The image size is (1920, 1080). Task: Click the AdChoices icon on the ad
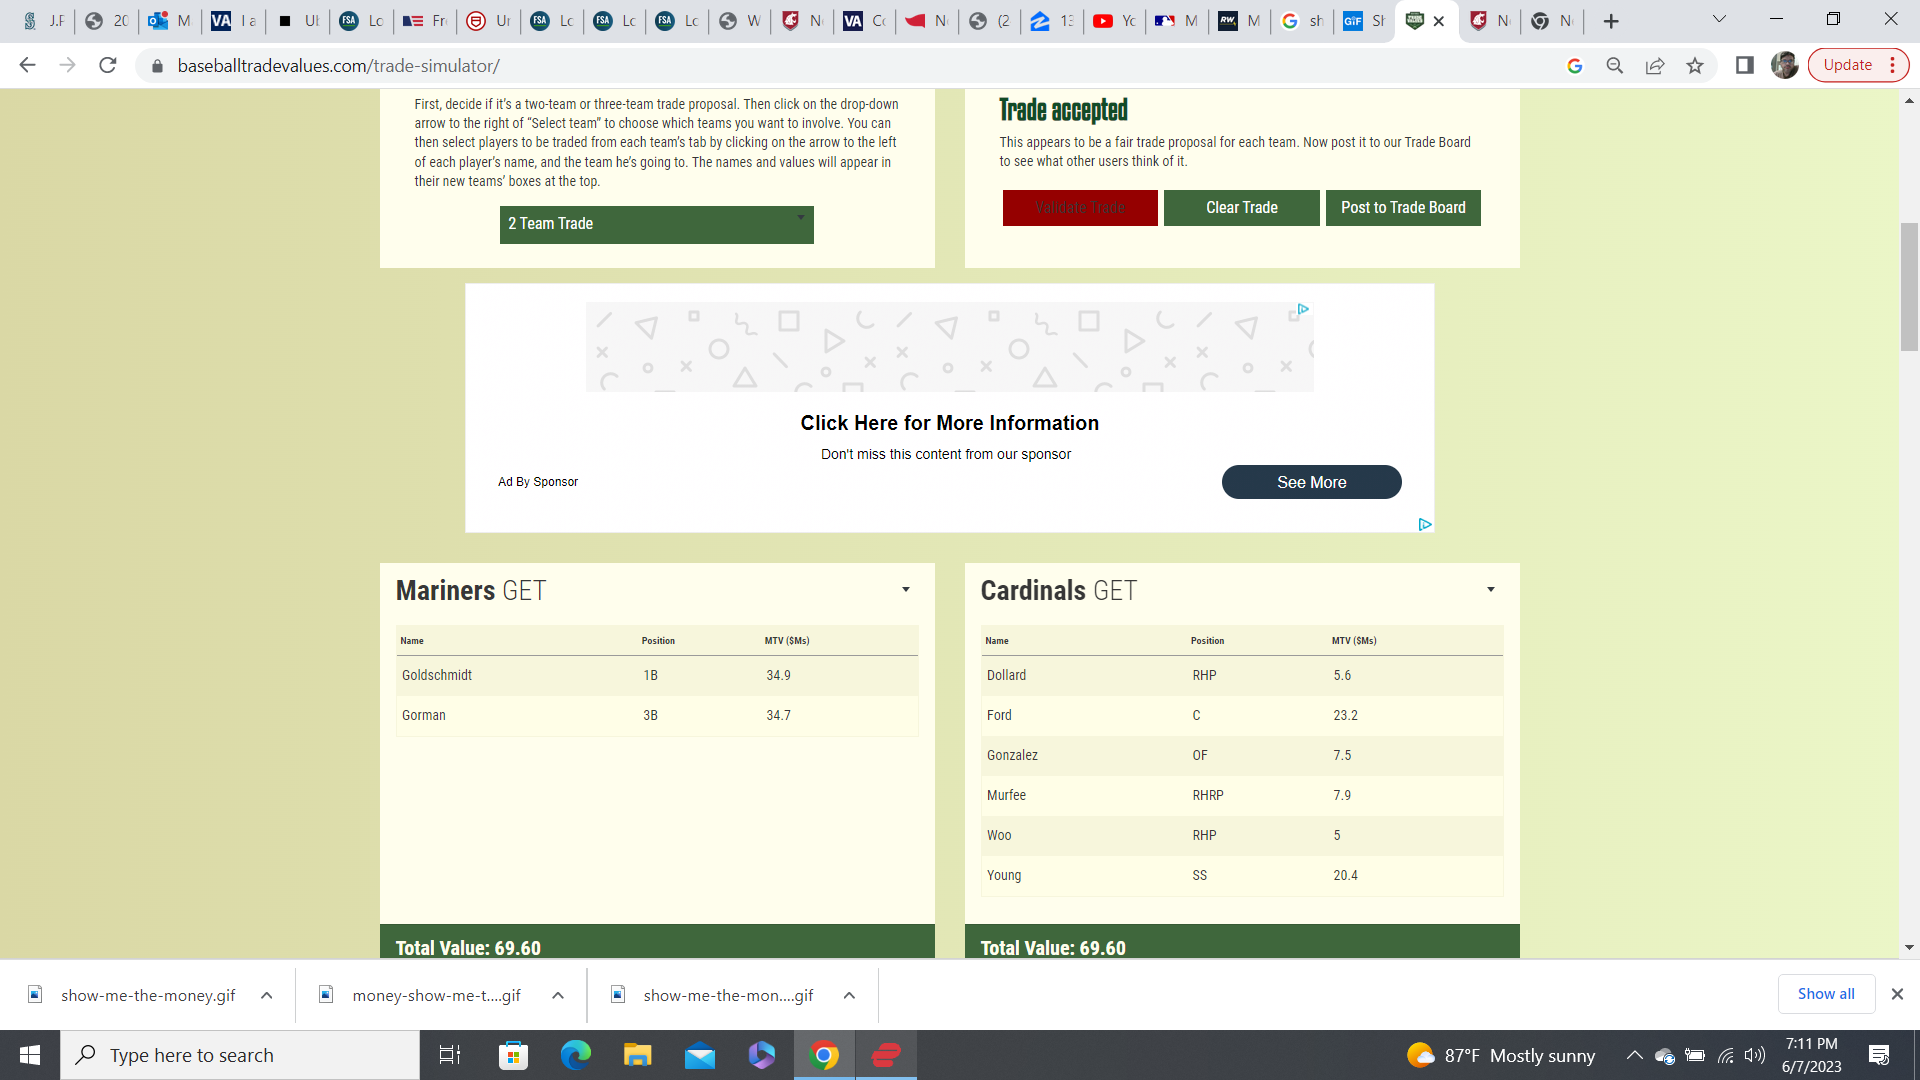1425,524
